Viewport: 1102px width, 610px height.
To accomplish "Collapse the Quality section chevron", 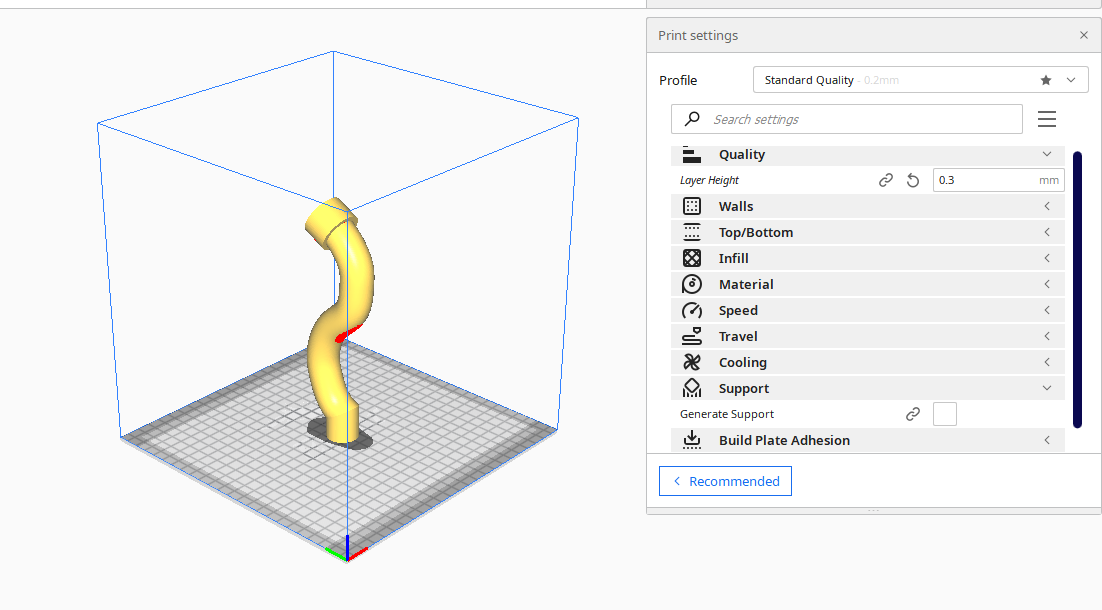I will pyautogui.click(x=1046, y=155).
